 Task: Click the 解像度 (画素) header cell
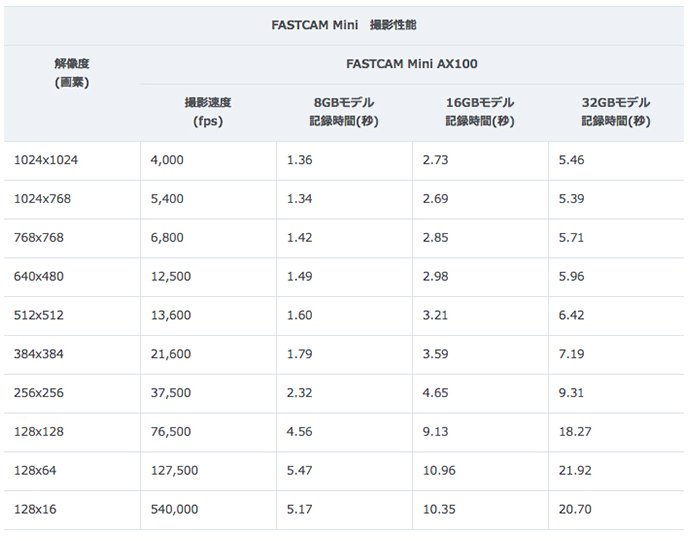[x=72, y=93]
